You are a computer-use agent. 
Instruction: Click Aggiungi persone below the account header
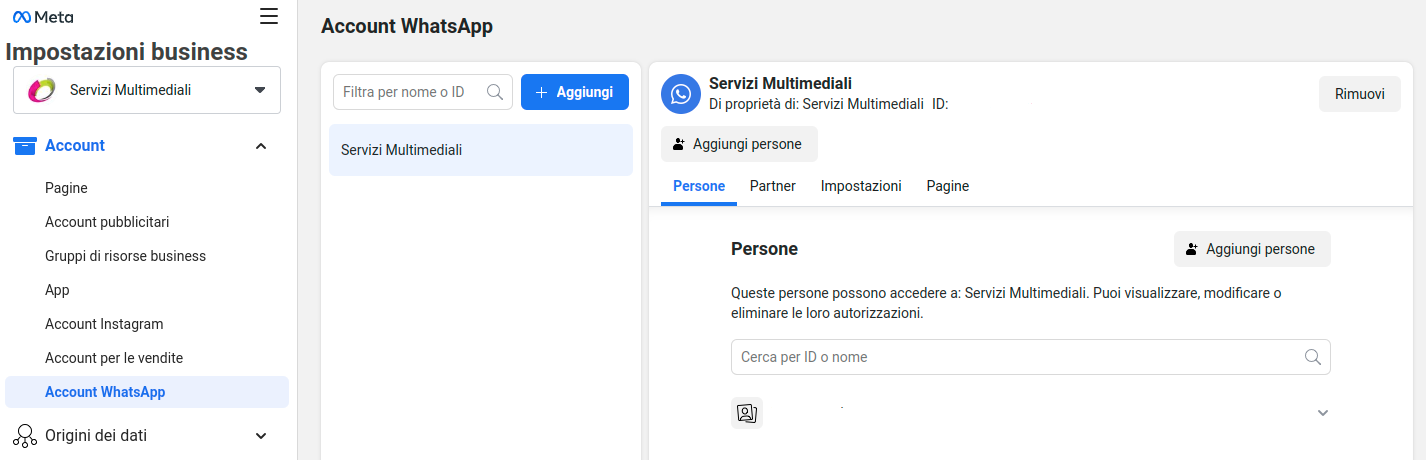pyautogui.click(x=739, y=144)
